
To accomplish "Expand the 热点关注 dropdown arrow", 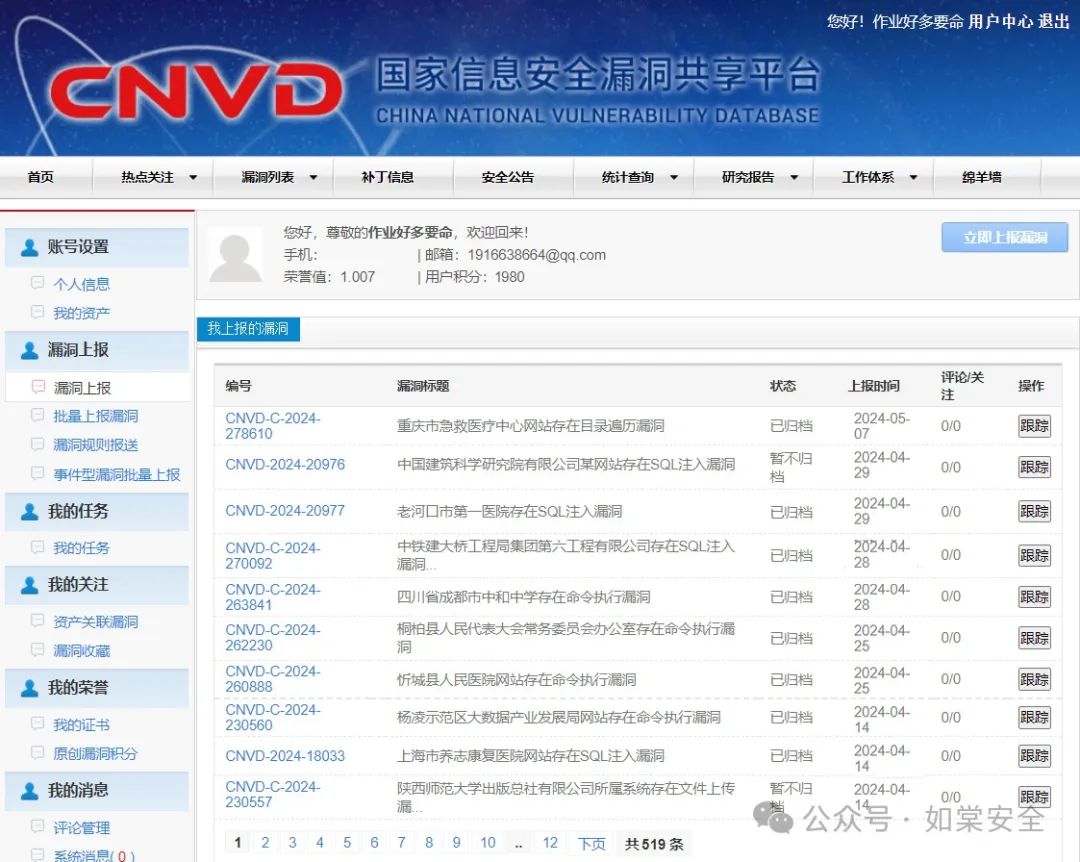I will [x=194, y=178].
